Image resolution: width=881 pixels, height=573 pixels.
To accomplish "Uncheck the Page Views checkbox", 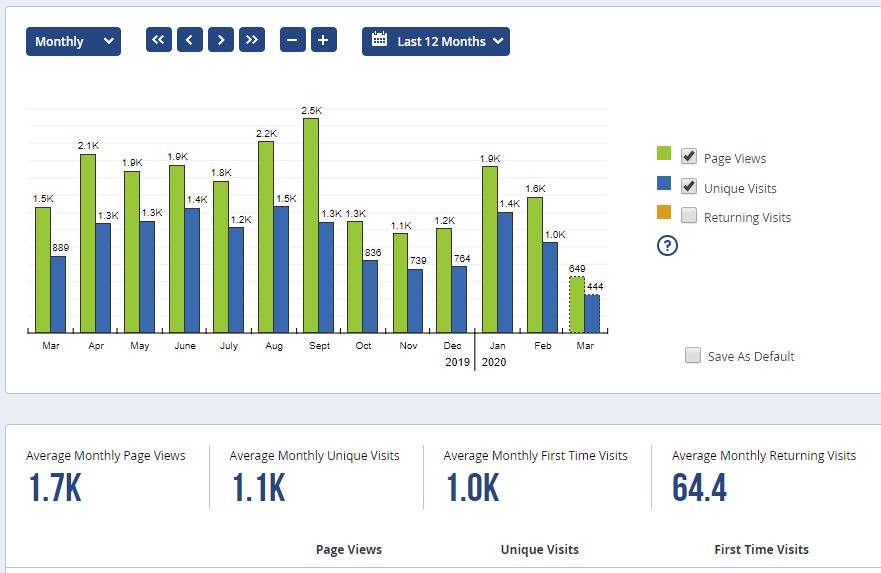I will pyautogui.click(x=689, y=156).
